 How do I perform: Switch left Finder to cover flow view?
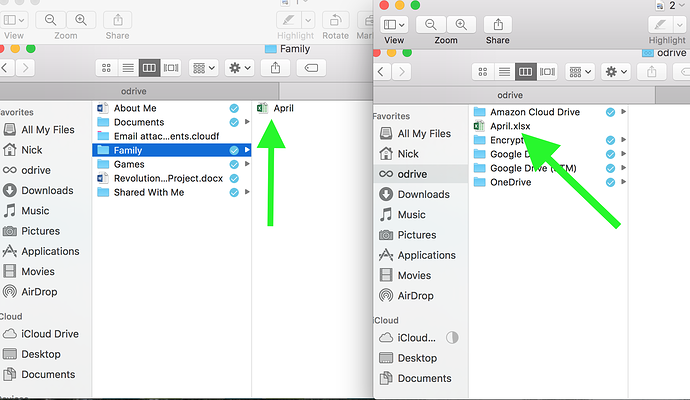point(171,68)
